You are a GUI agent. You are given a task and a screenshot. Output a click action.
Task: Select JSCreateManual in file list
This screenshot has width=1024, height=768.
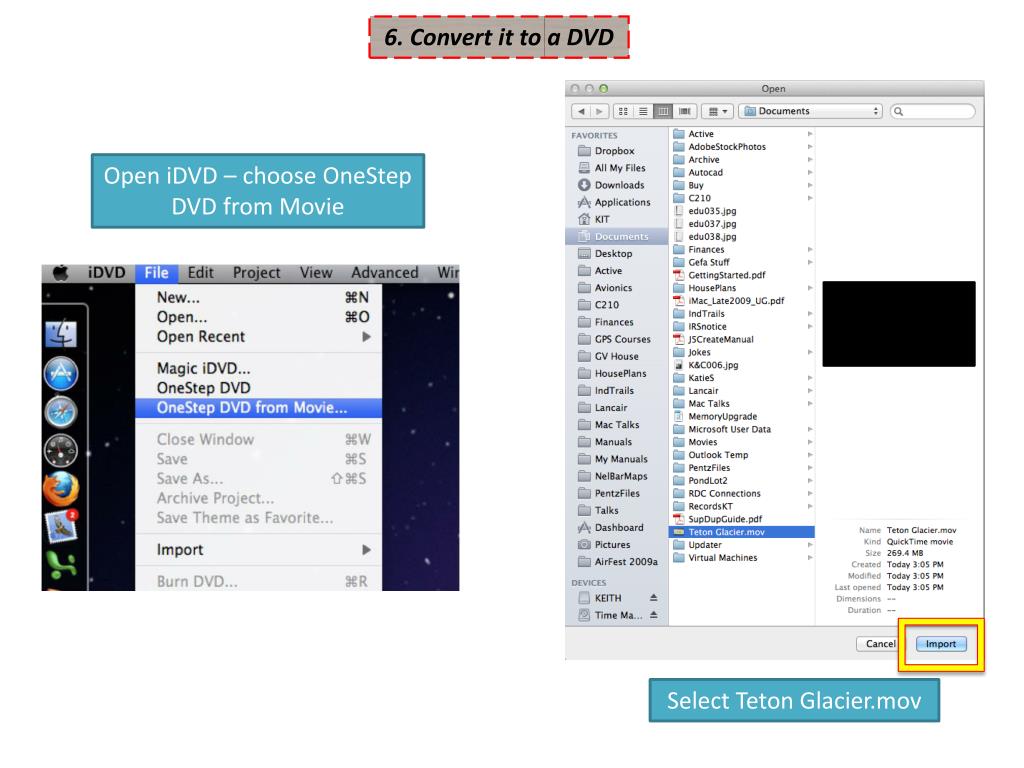pyautogui.click(x=743, y=340)
